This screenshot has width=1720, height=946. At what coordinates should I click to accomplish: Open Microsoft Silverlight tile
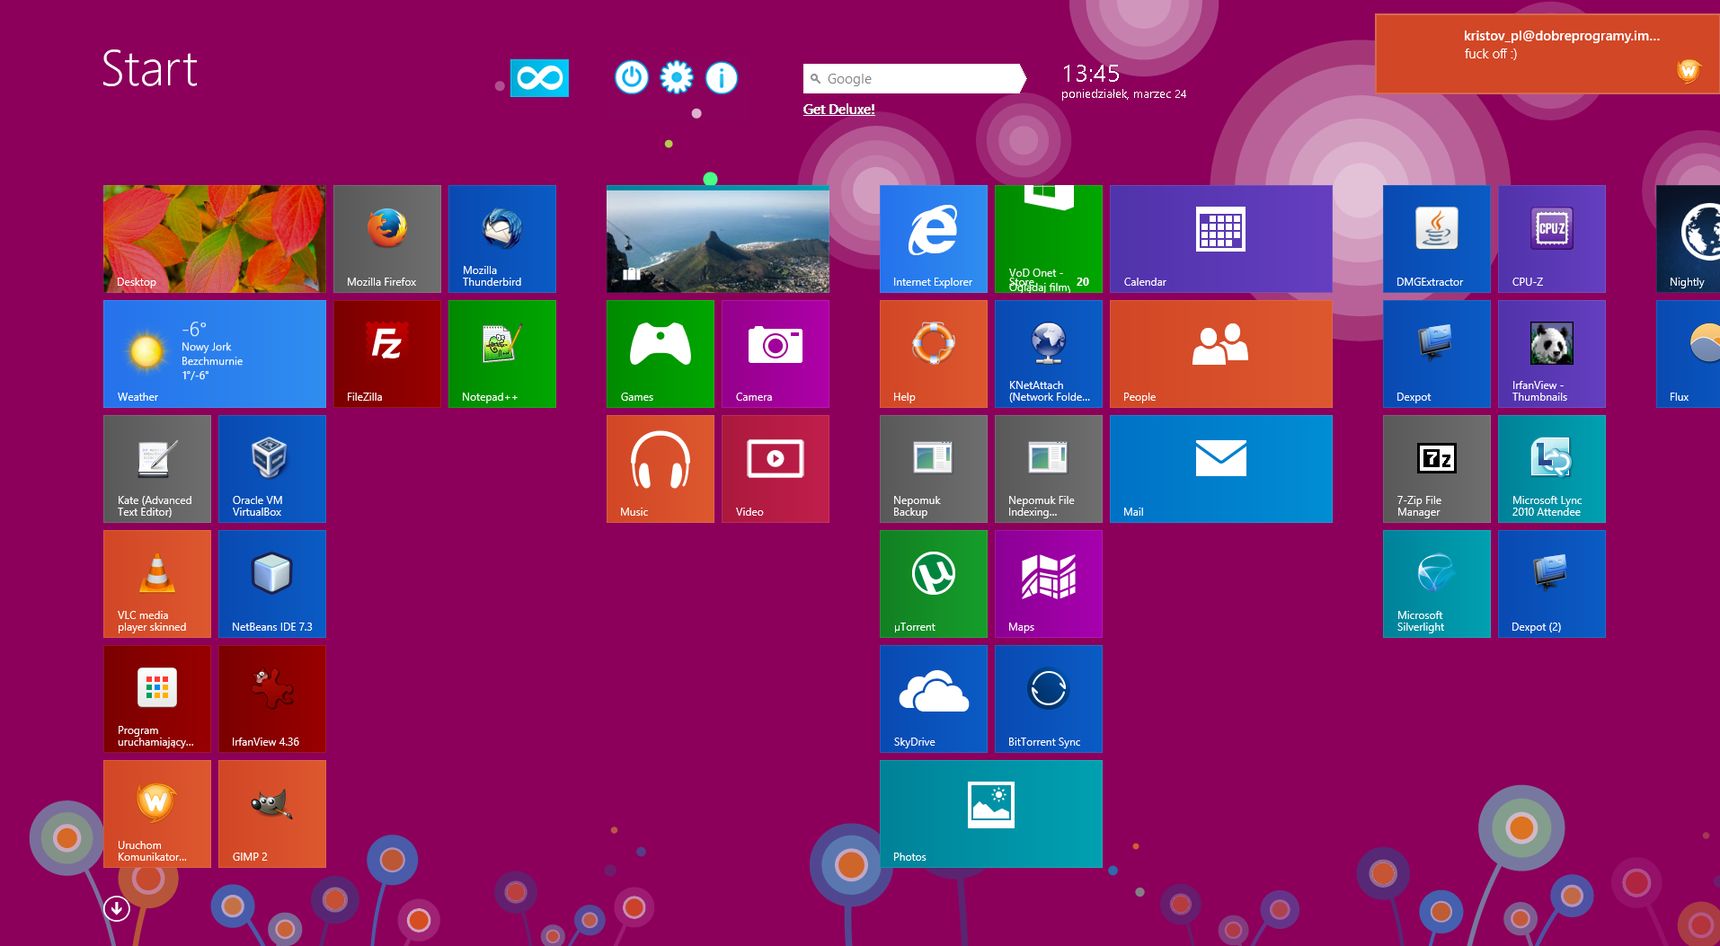pyautogui.click(x=1437, y=584)
